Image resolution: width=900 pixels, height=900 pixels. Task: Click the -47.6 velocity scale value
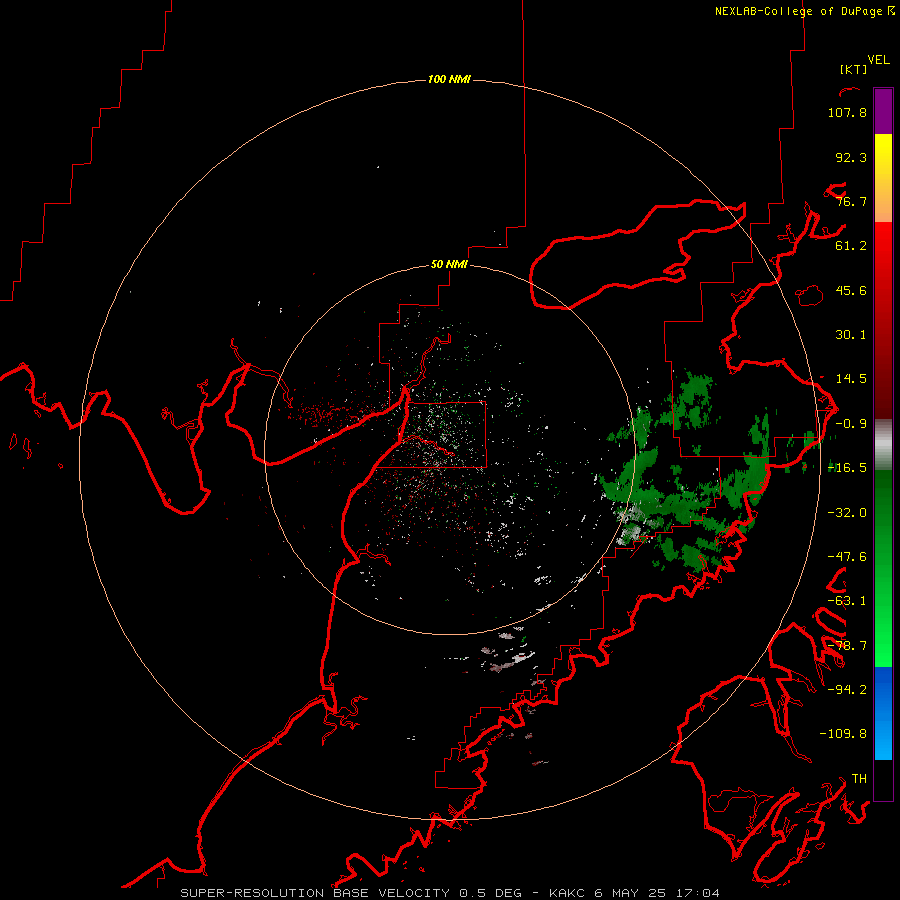847,557
